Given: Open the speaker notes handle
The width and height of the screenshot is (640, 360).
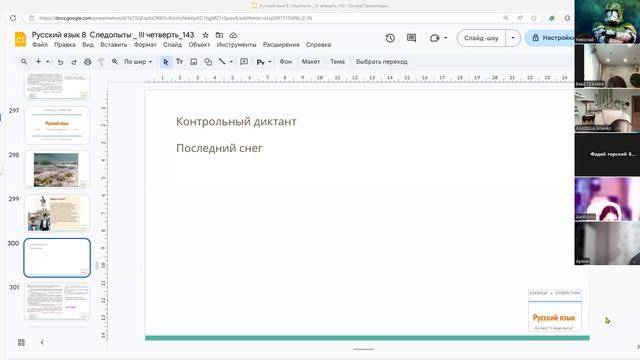Looking at the screenshot, I should [x=363, y=349].
